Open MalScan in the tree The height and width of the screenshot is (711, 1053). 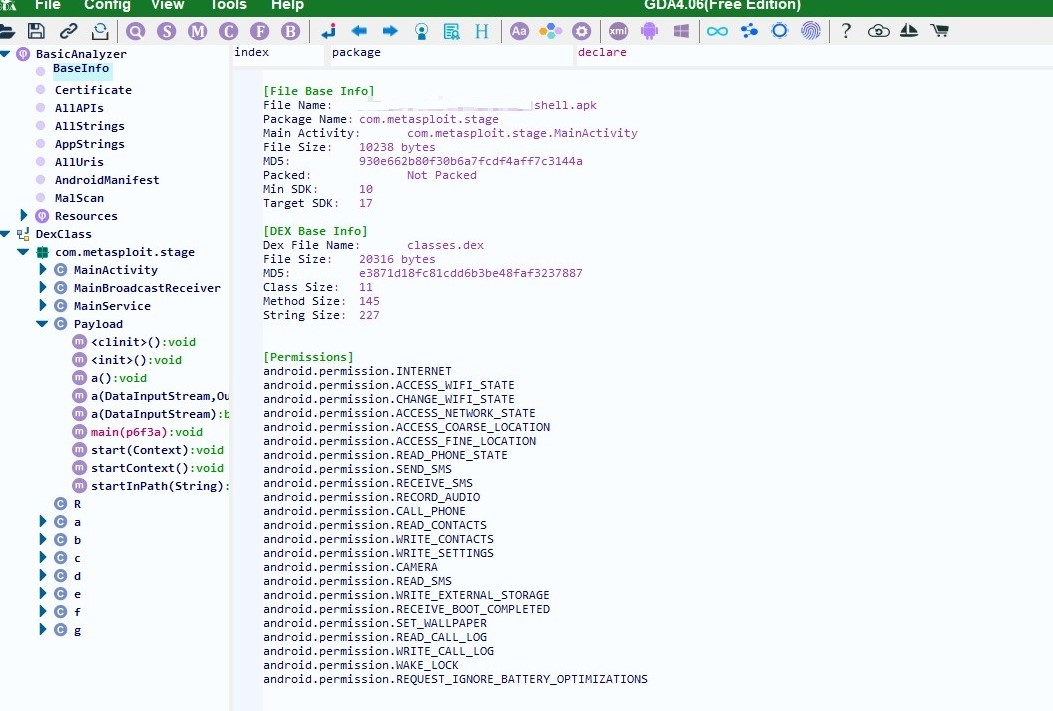pos(79,198)
